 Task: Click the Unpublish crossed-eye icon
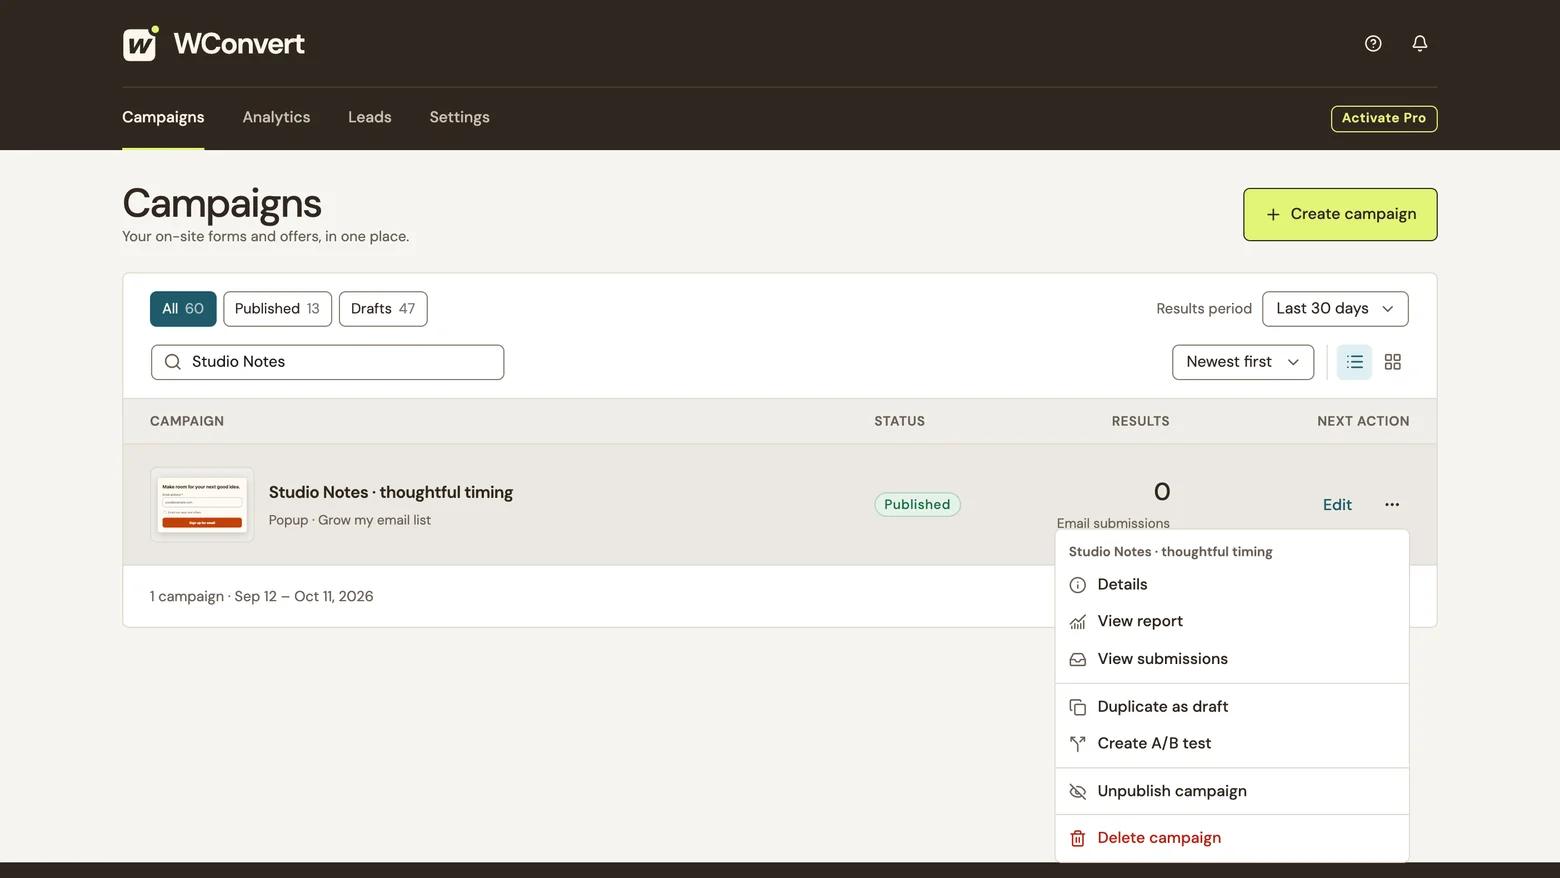tap(1077, 791)
